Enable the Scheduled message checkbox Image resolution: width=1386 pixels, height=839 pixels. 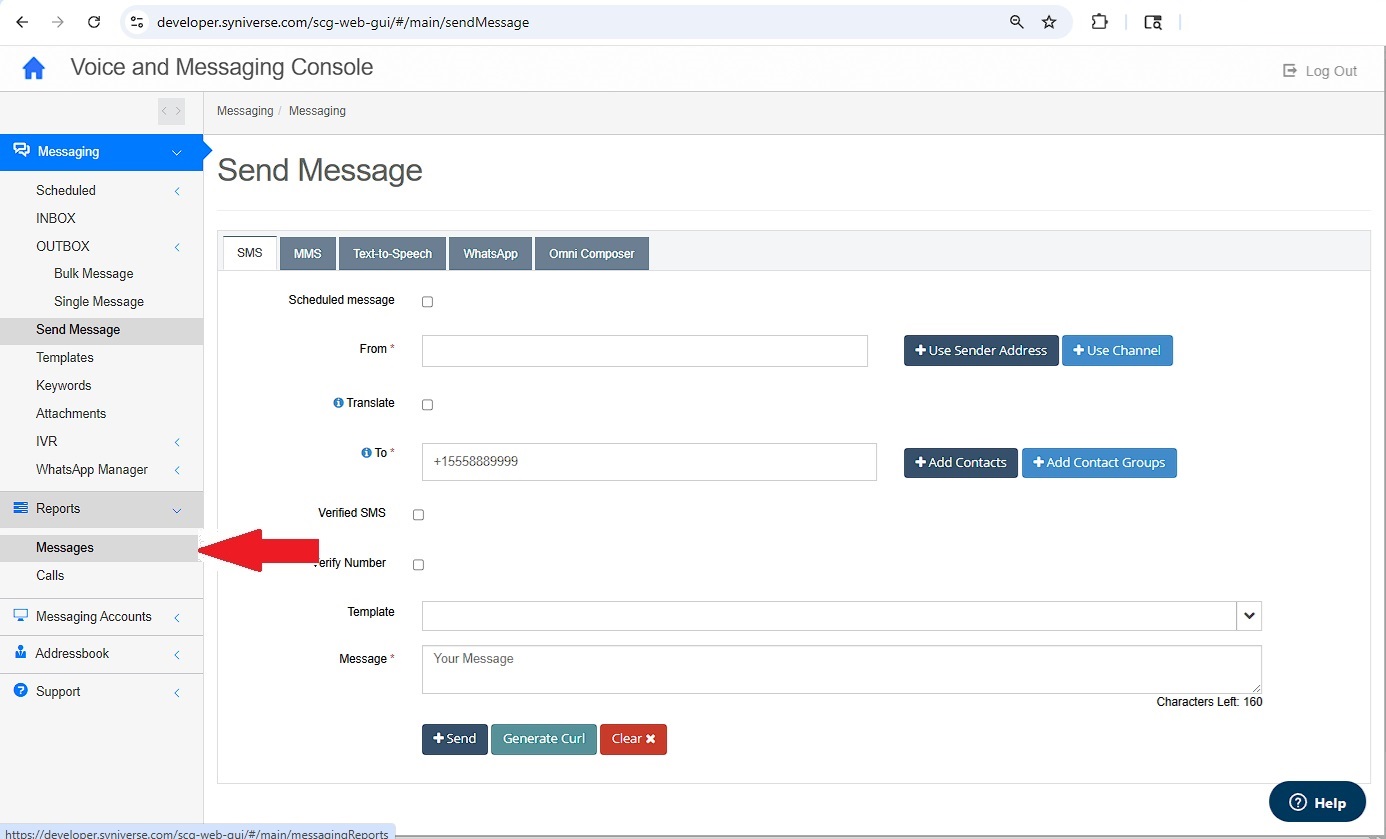(x=428, y=302)
